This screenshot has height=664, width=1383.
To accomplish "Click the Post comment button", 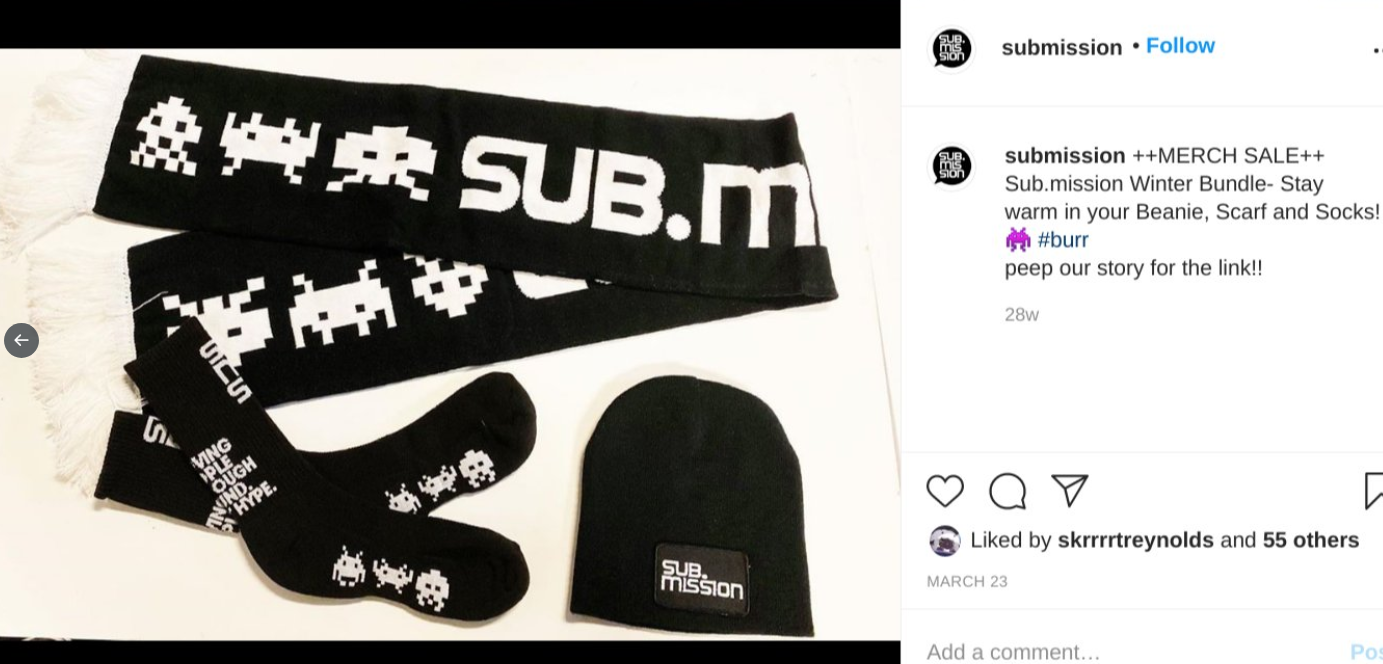I will [1366, 652].
